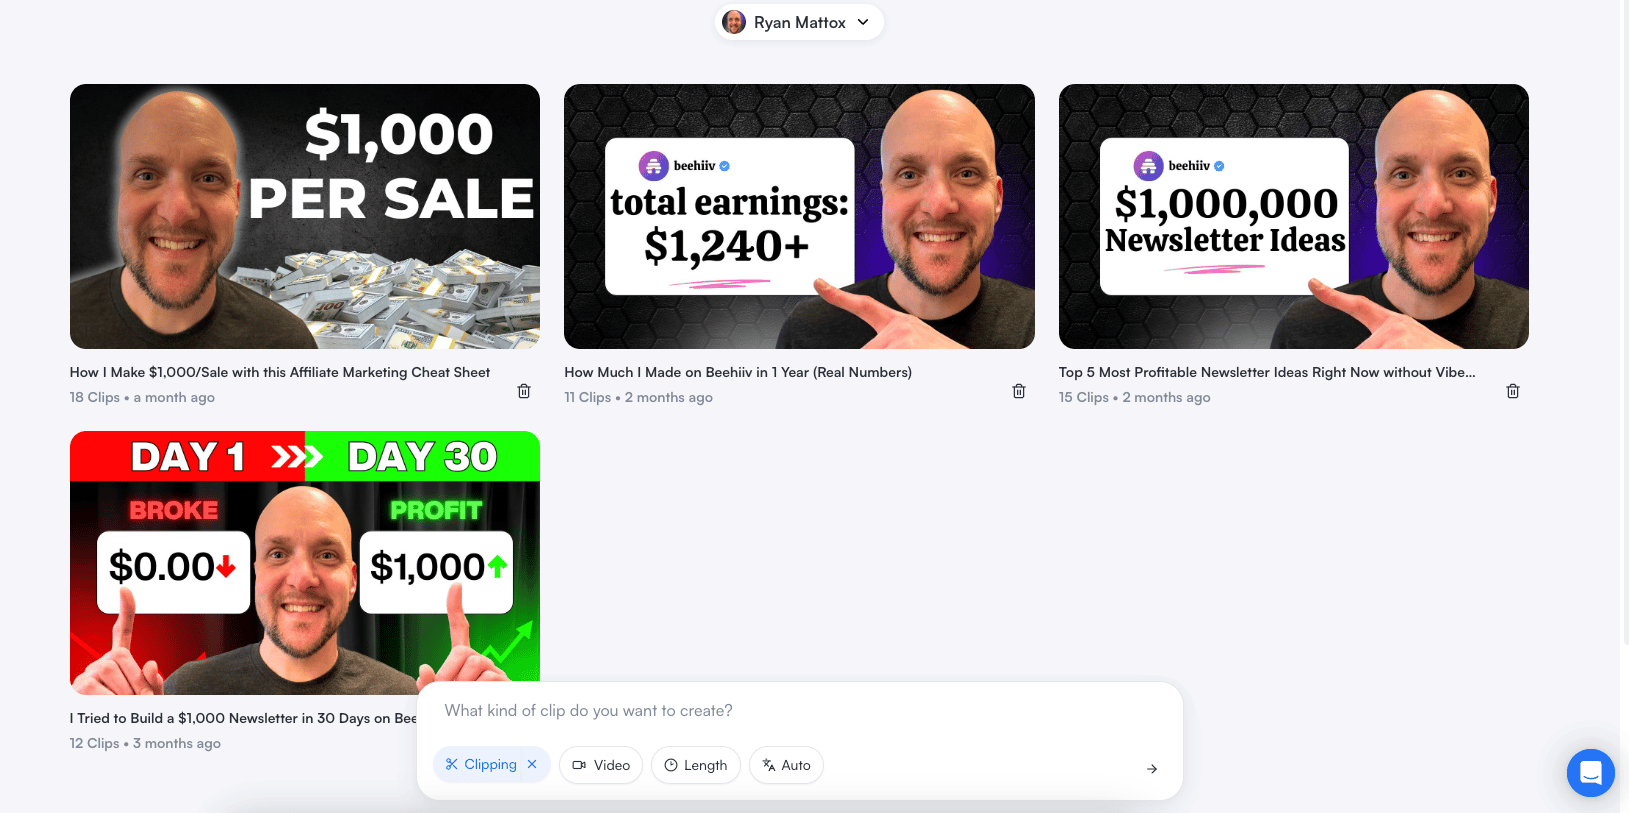The image size is (1629, 813).
Task: Delete the Affiliate Marketing Cheat Sheet video
Action: (524, 391)
